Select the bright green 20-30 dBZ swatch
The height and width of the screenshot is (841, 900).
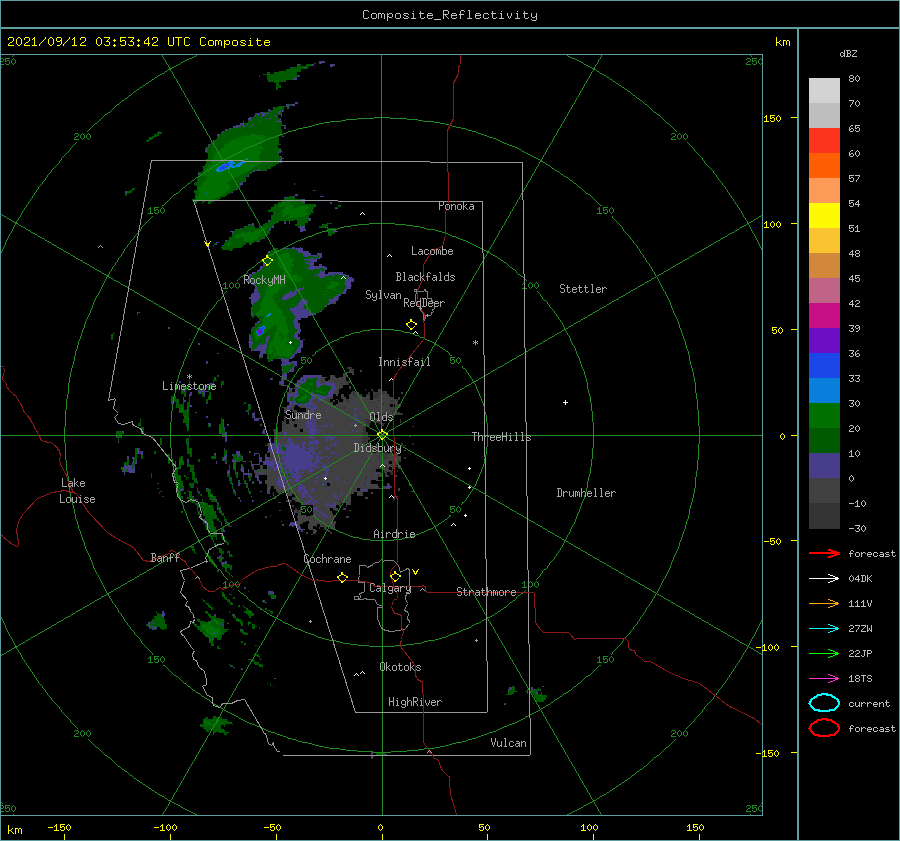(824, 416)
